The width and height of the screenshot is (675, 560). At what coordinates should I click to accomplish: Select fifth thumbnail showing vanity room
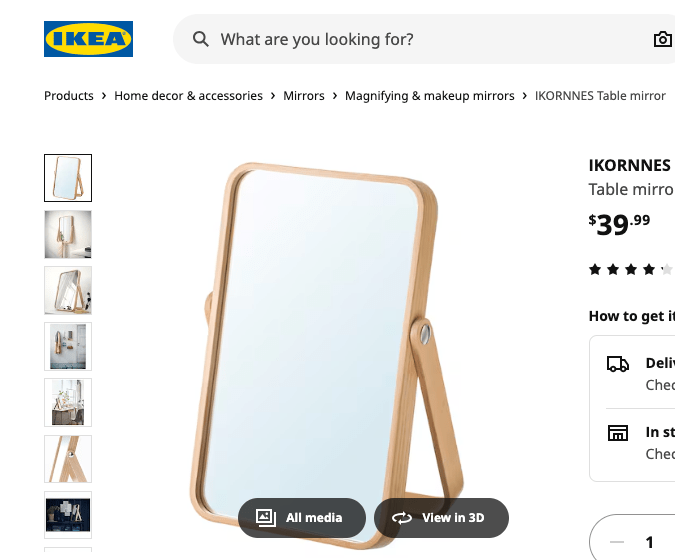pyautogui.click(x=68, y=402)
